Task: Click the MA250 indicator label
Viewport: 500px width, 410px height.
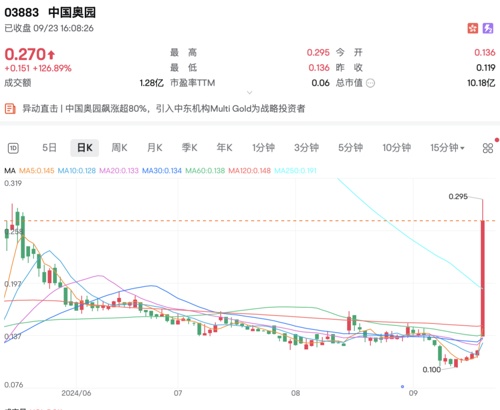Action: pyautogui.click(x=295, y=171)
